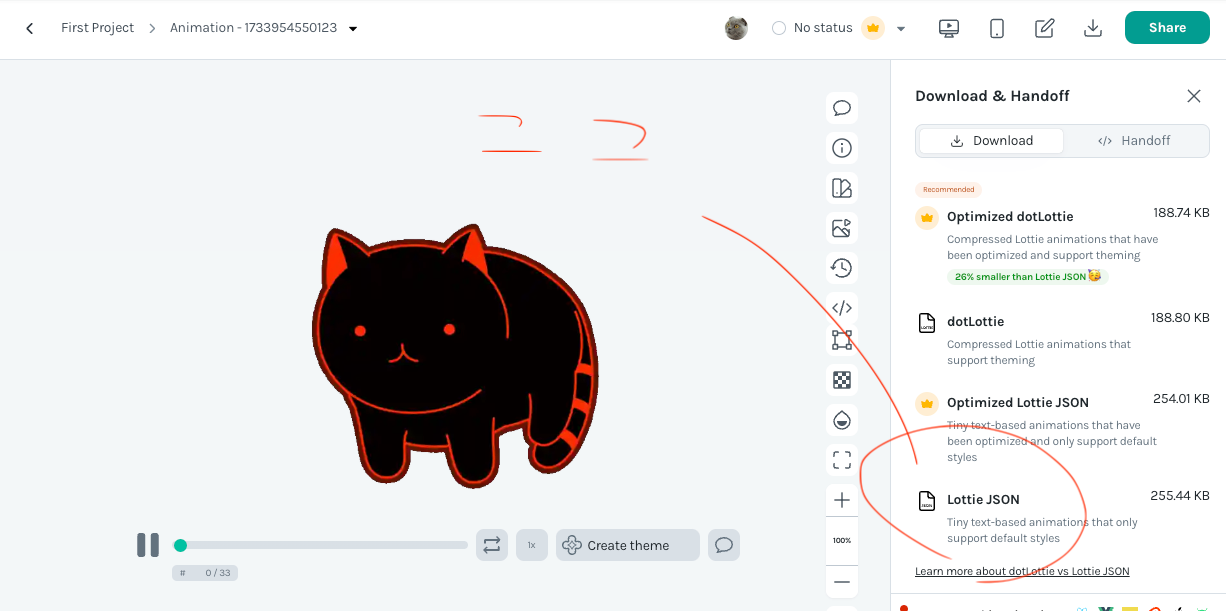Open the info icon in side toolbar
This screenshot has height=611, width=1226.
pyautogui.click(x=842, y=148)
